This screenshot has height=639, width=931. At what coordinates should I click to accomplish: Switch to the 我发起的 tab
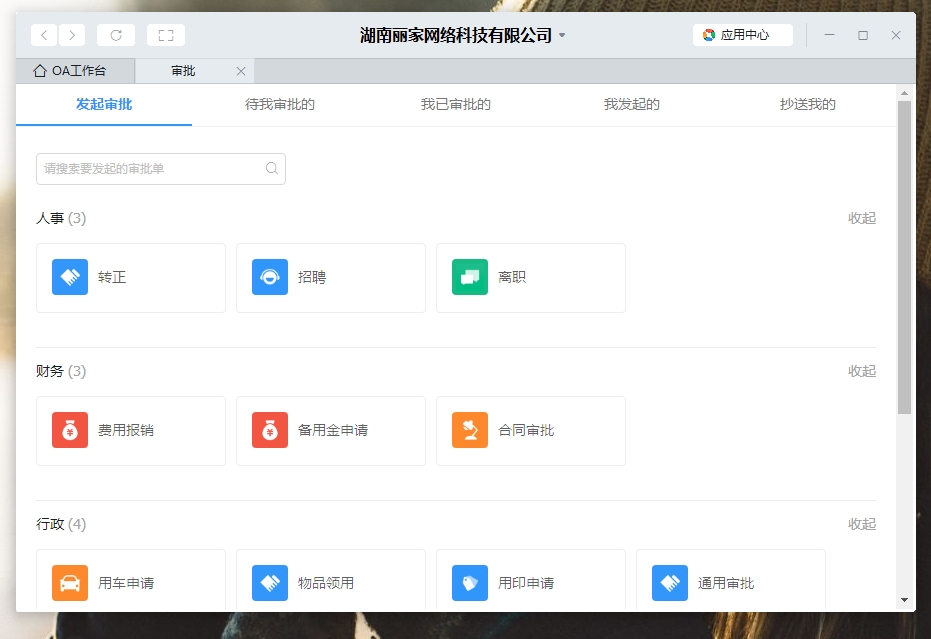631,104
